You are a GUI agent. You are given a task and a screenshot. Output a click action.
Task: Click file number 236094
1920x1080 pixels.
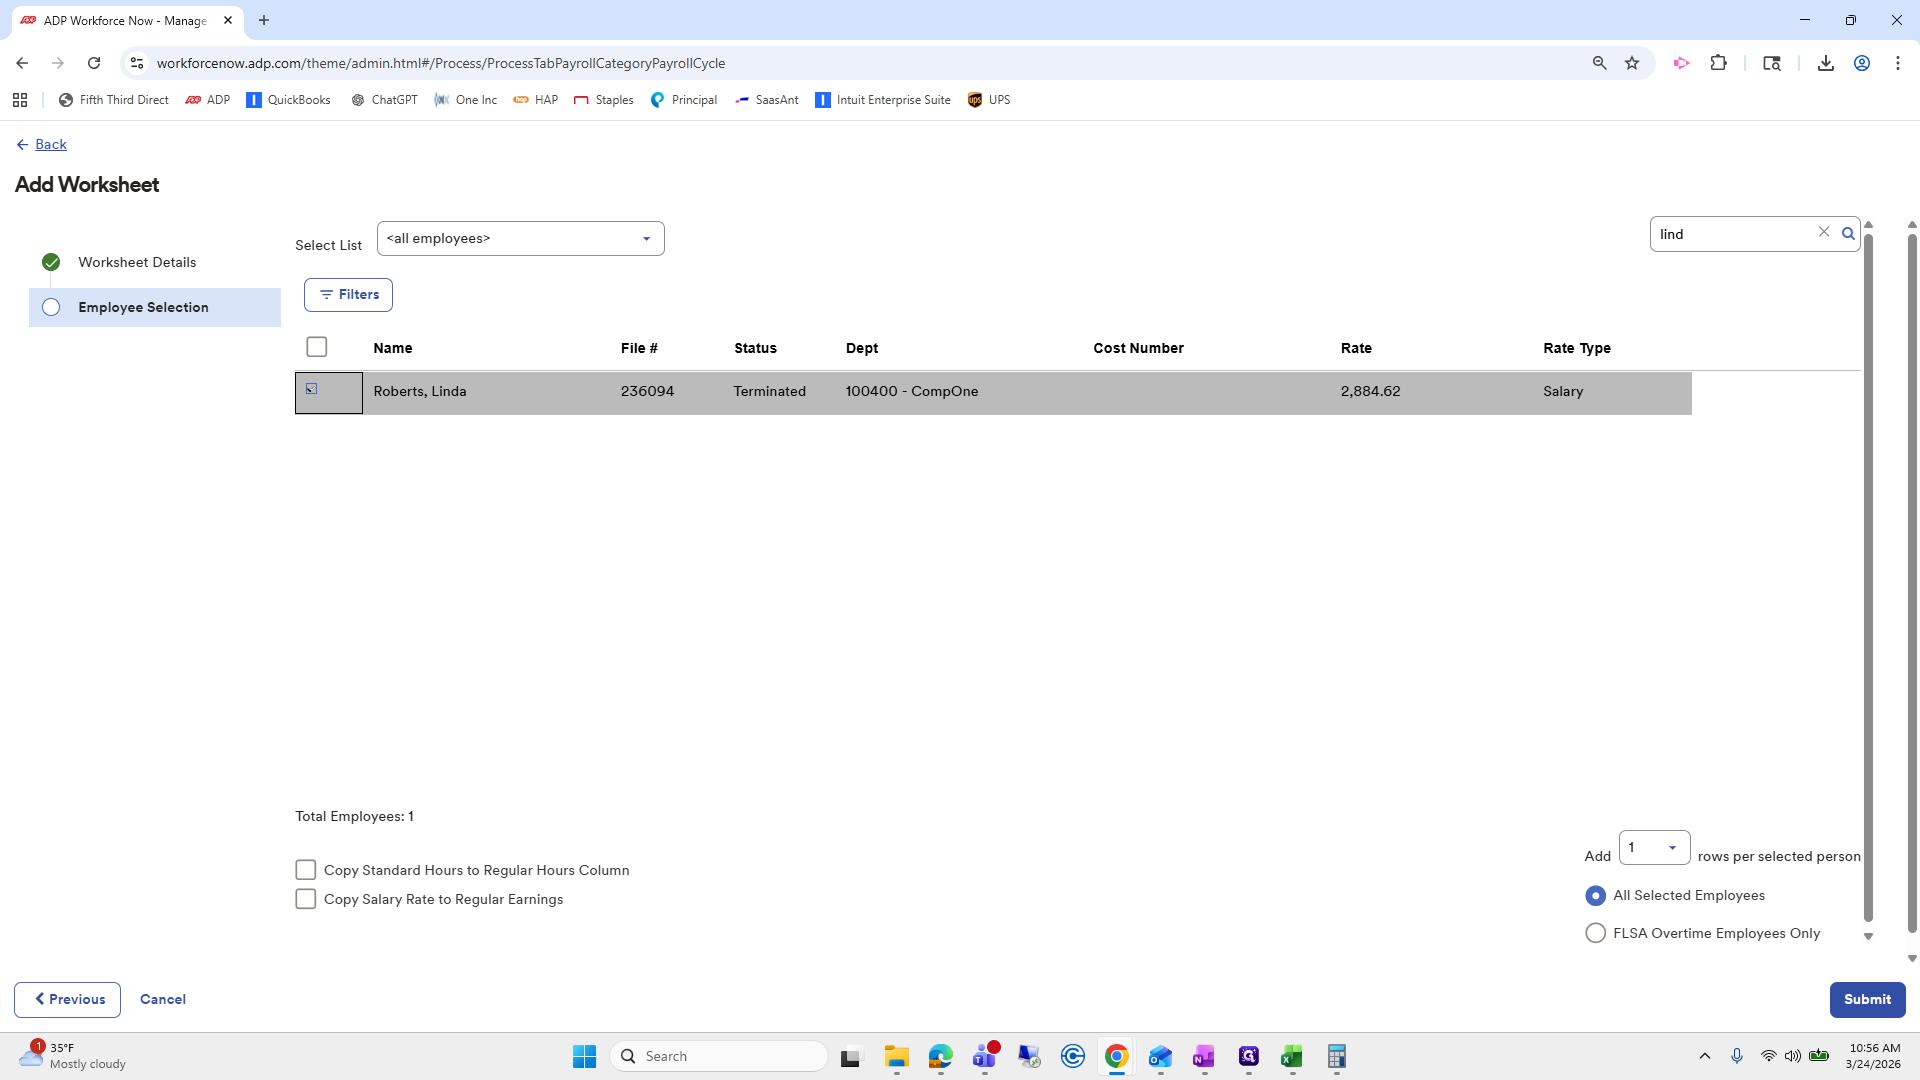(647, 391)
